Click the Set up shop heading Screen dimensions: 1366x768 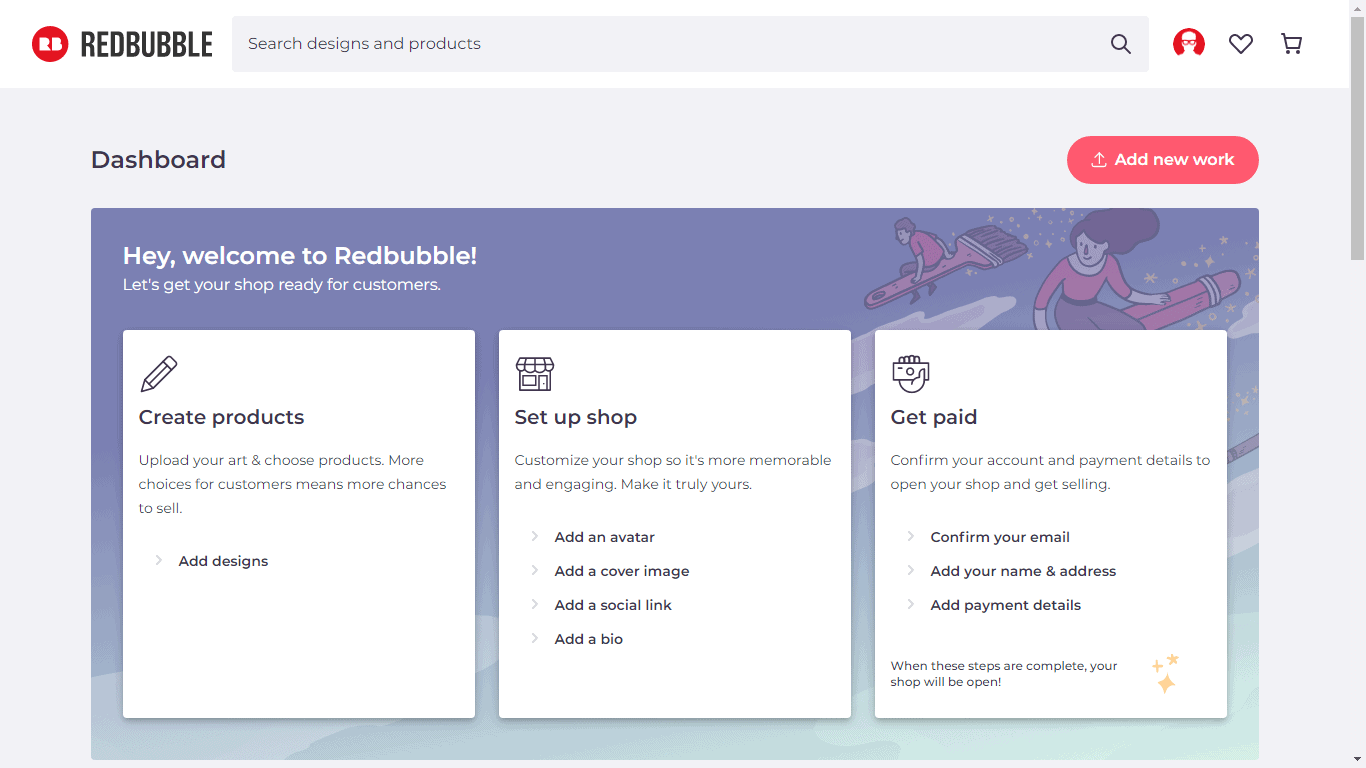(576, 417)
